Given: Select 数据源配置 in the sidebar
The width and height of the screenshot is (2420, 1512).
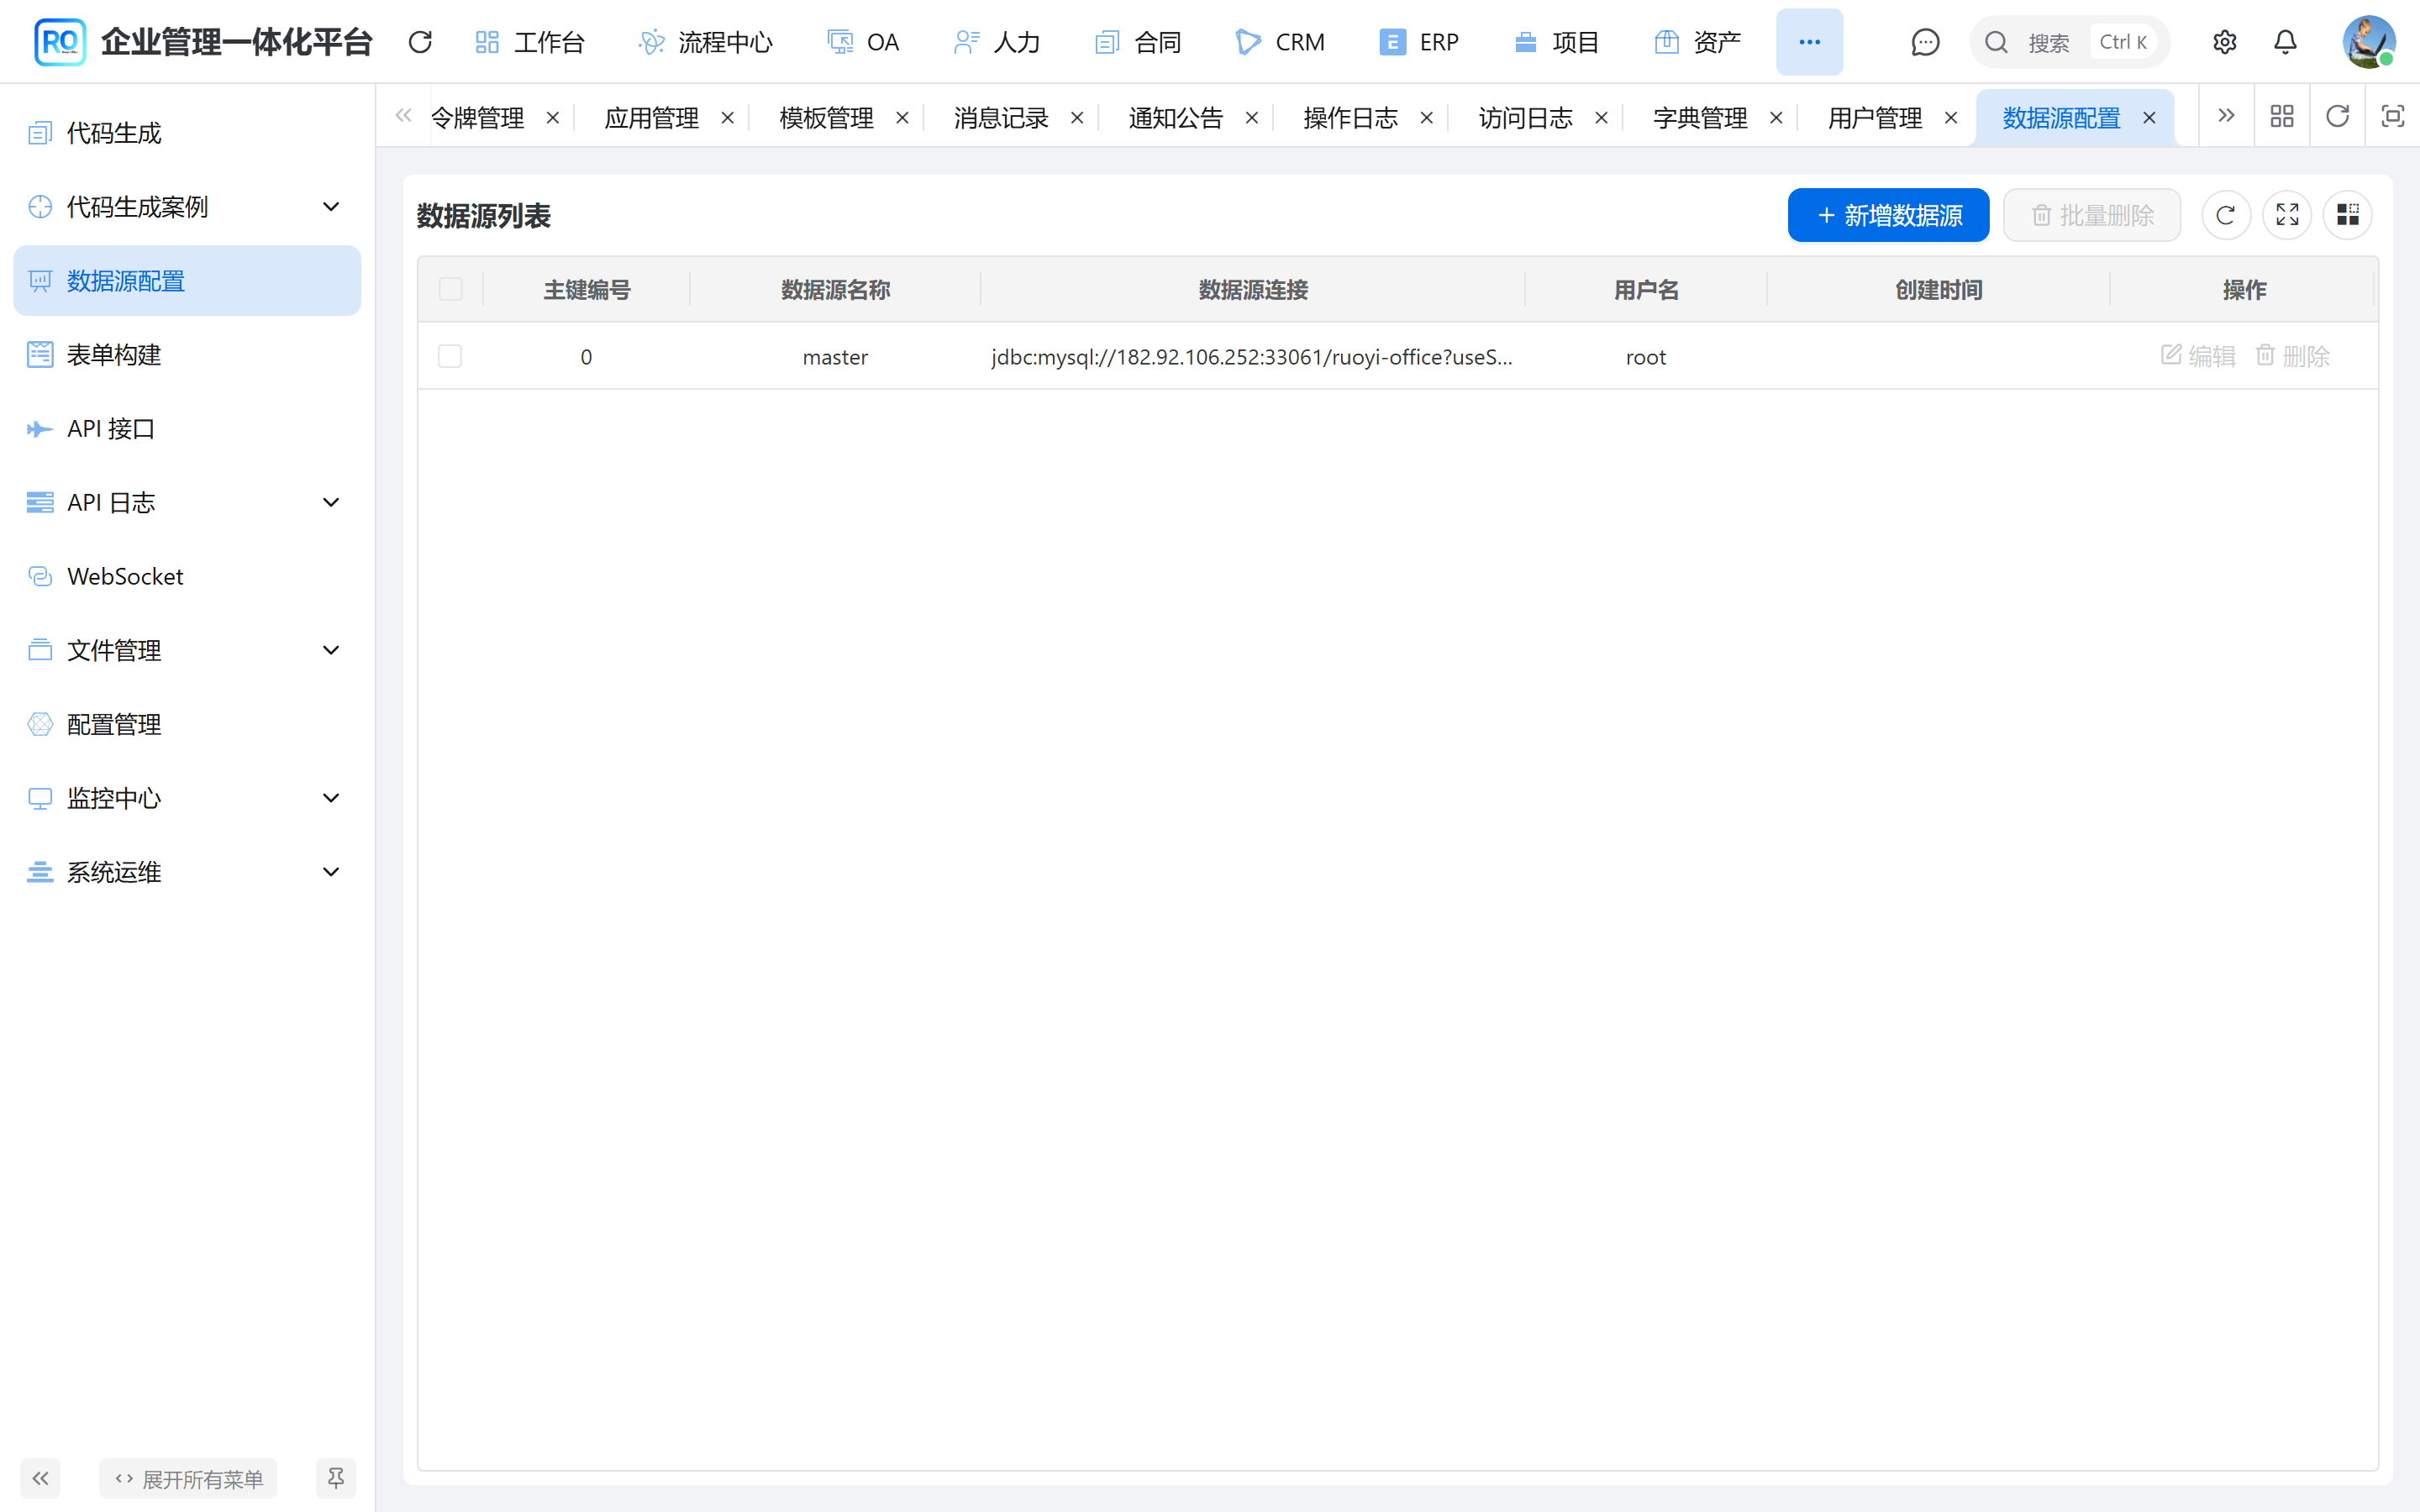Looking at the screenshot, I should [187, 281].
